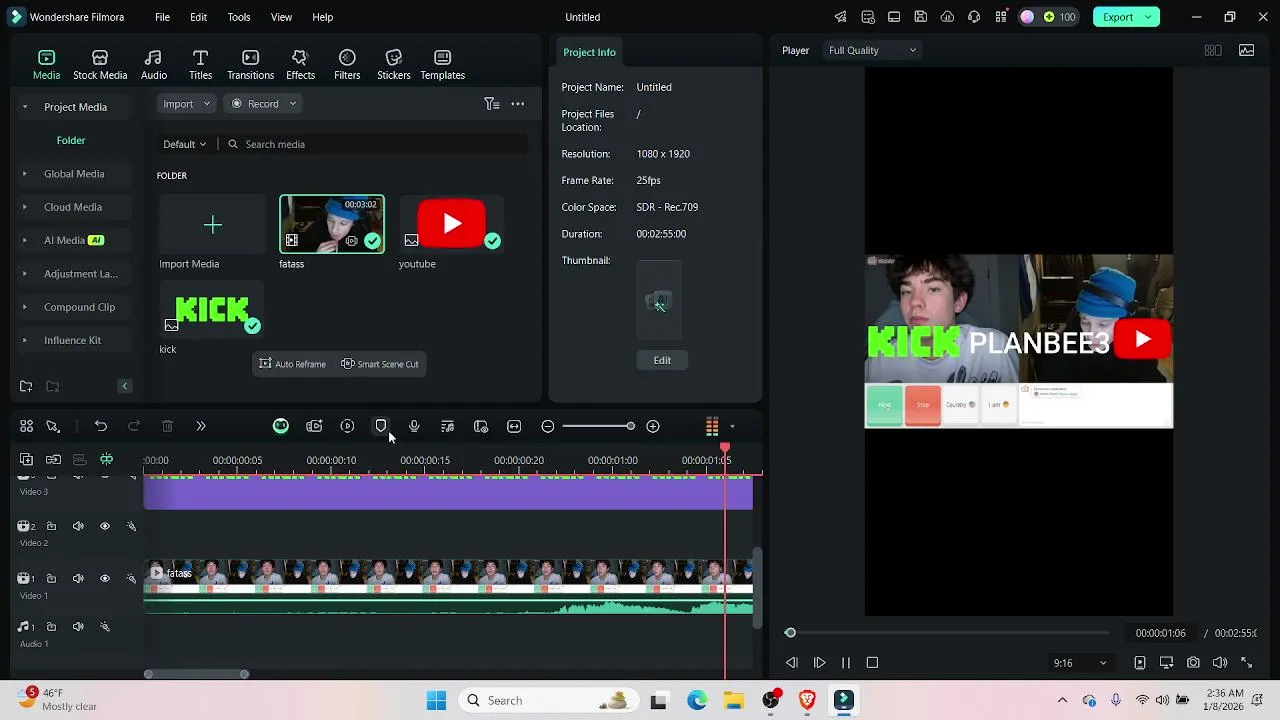This screenshot has width=1280, height=720.
Task: Expand the Global Media tree item
Action: [24, 174]
